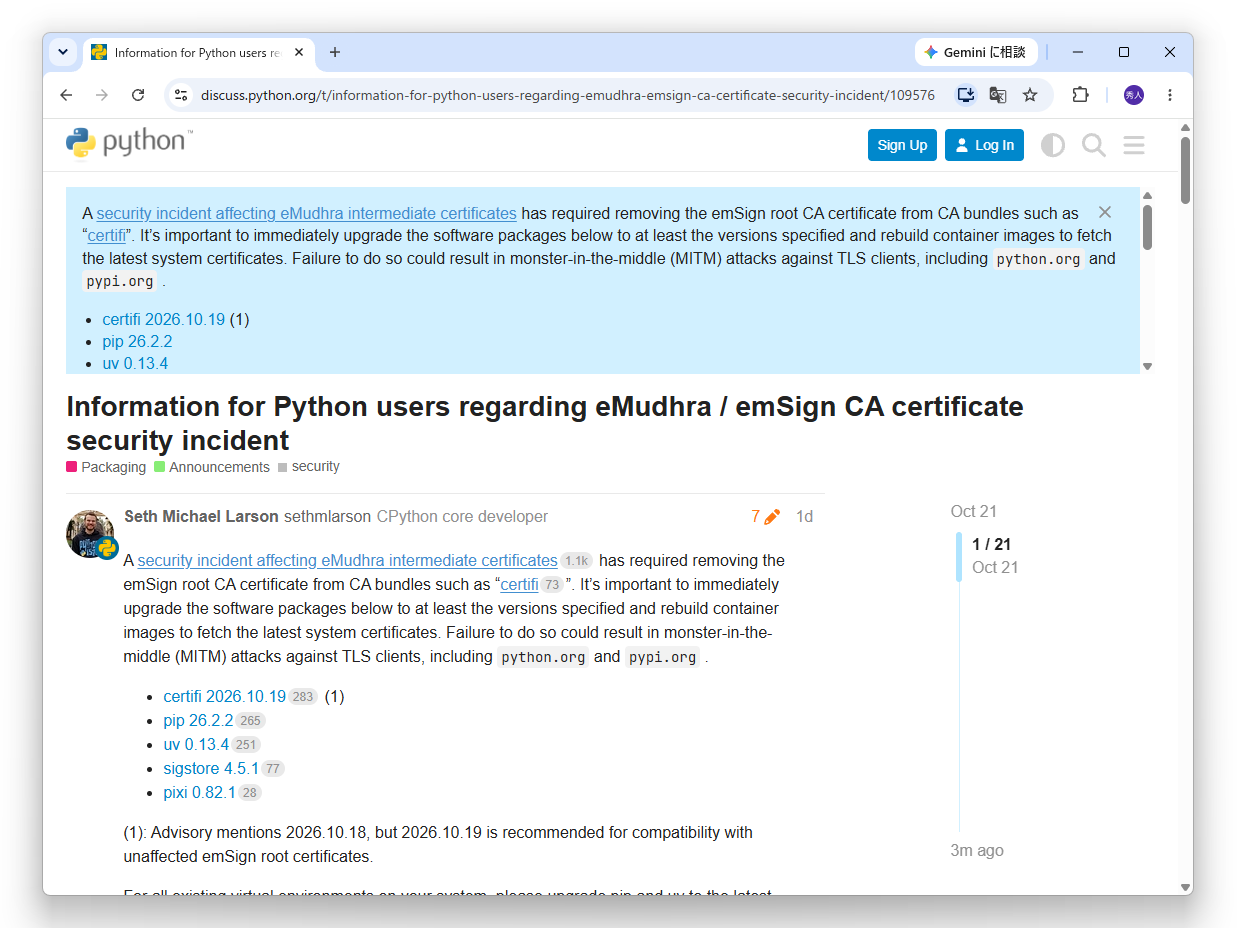Open the Chrome profile avatar
This screenshot has width=1237, height=928.
[x=1133, y=95]
